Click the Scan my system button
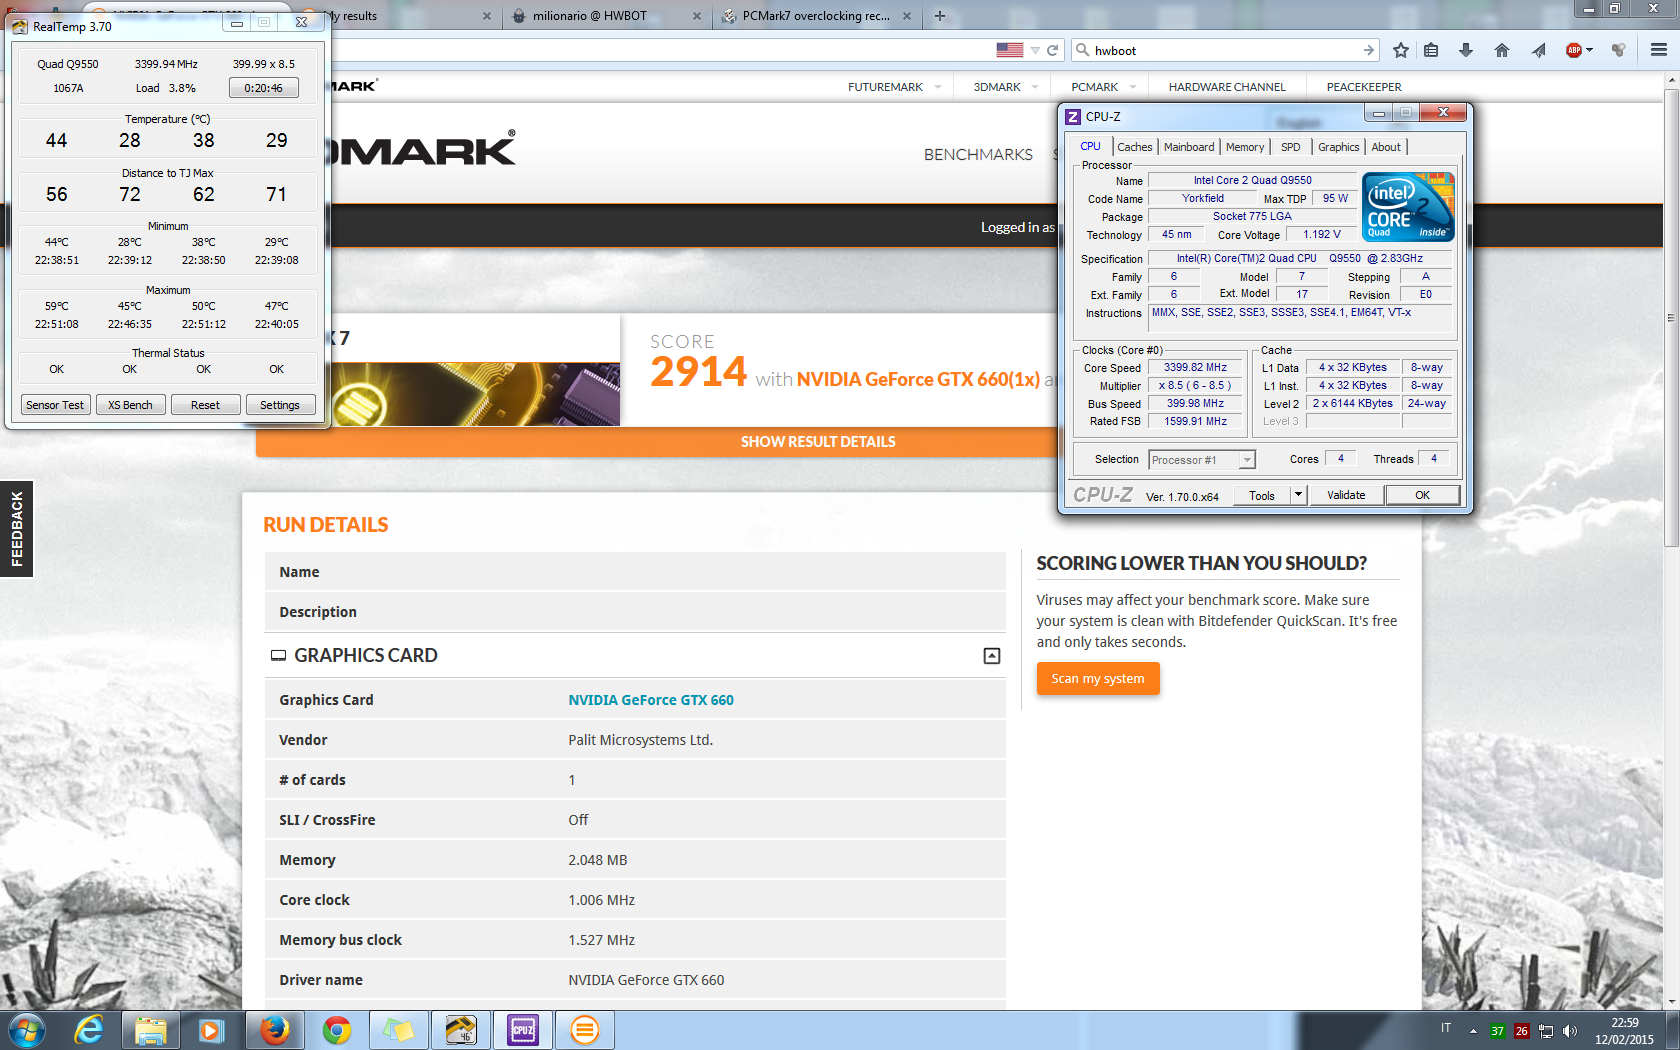Viewport: 1680px width, 1050px height. (x=1098, y=679)
